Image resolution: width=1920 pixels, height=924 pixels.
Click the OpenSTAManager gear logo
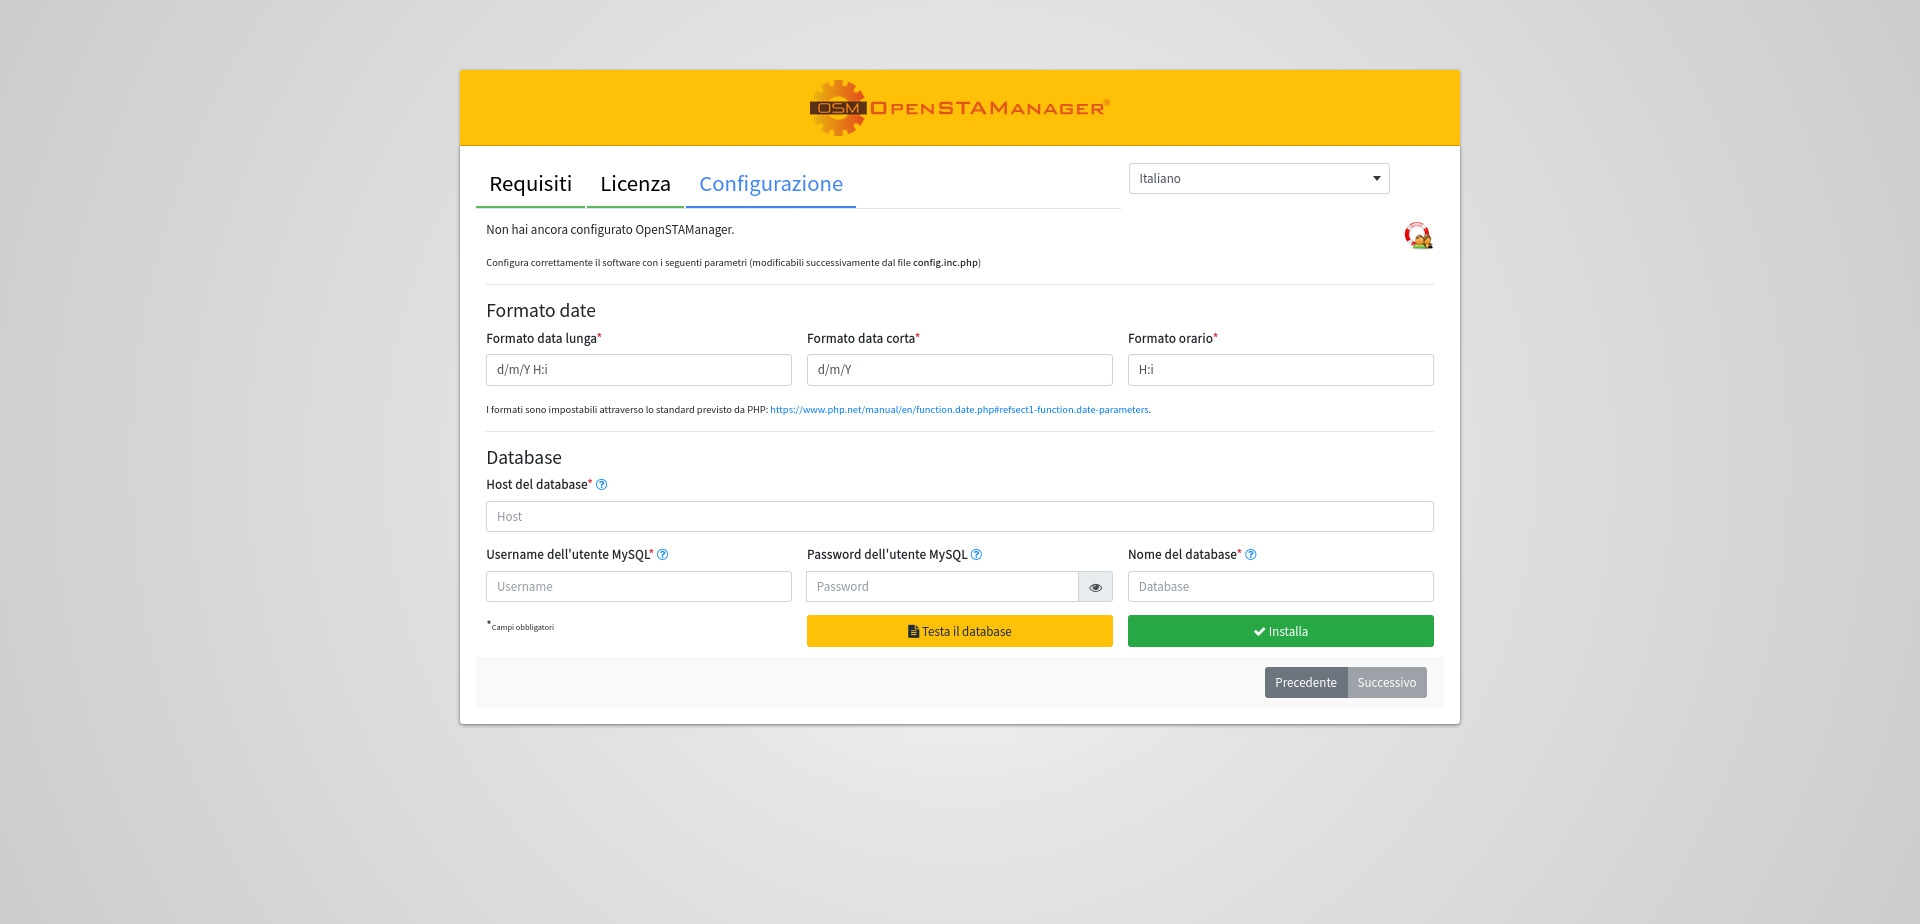pos(838,108)
